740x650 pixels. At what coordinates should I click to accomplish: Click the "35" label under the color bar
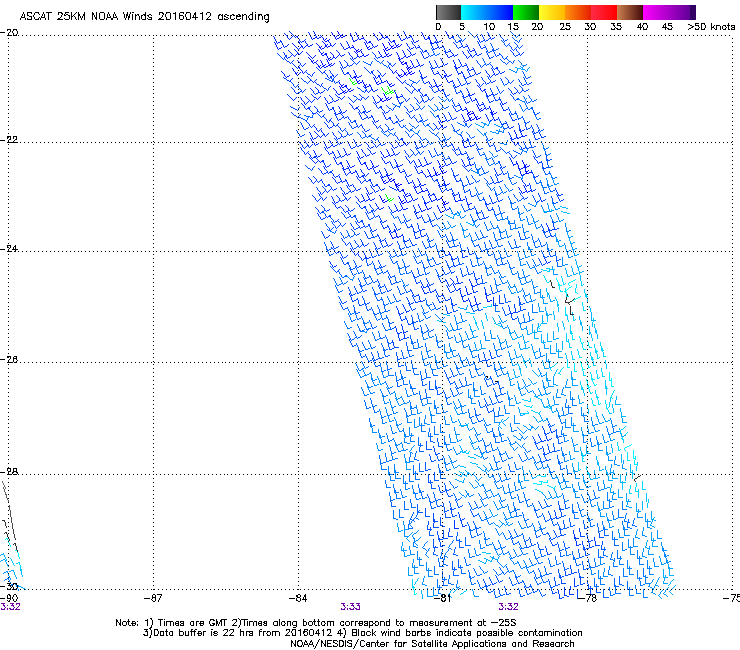(x=616, y=27)
